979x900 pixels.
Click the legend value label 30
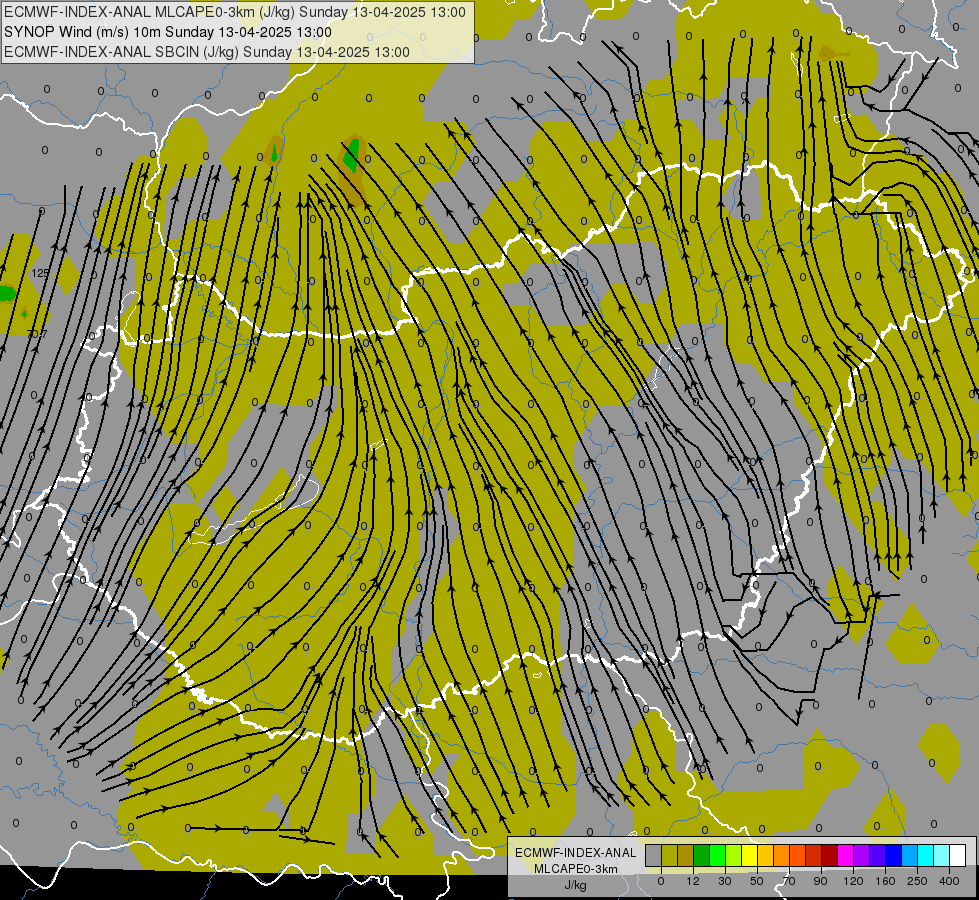pyautogui.click(x=725, y=881)
